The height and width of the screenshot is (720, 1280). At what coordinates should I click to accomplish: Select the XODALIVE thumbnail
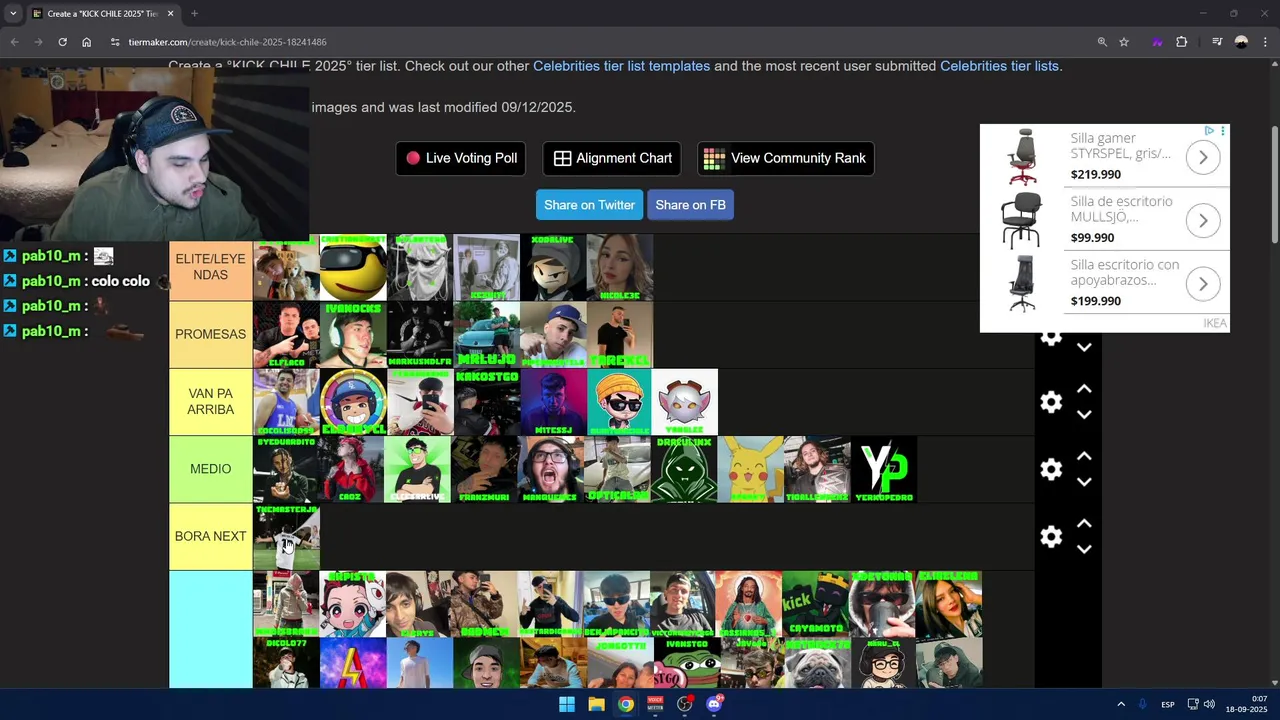(x=553, y=267)
